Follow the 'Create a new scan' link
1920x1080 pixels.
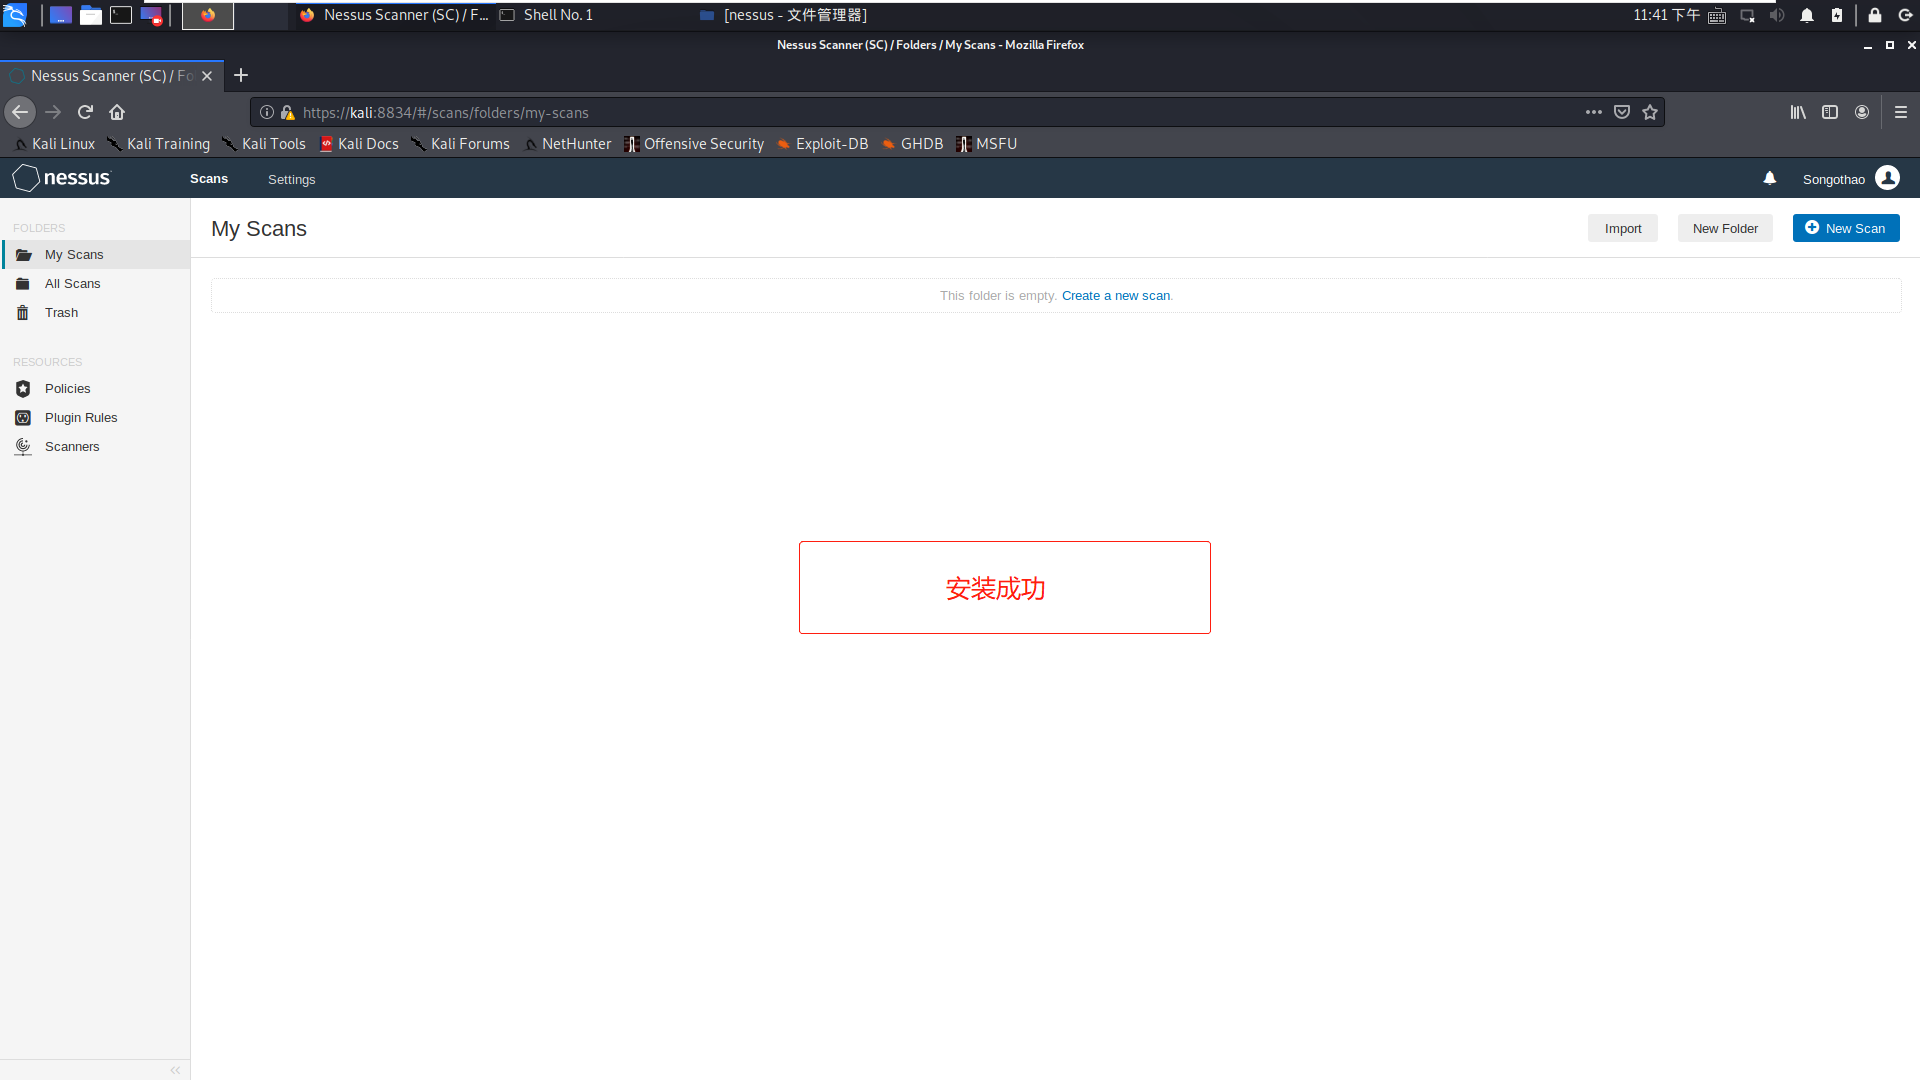tap(1115, 296)
